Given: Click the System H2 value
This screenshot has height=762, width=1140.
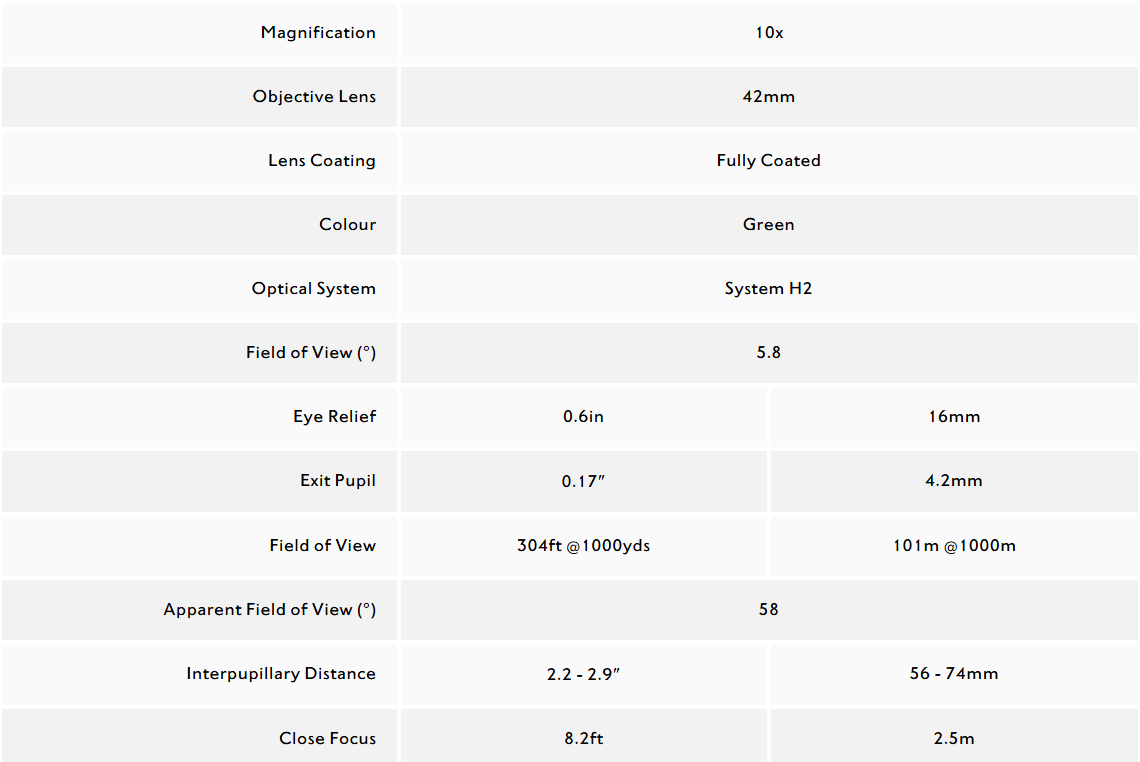Looking at the screenshot, I should tap(768, 289).
